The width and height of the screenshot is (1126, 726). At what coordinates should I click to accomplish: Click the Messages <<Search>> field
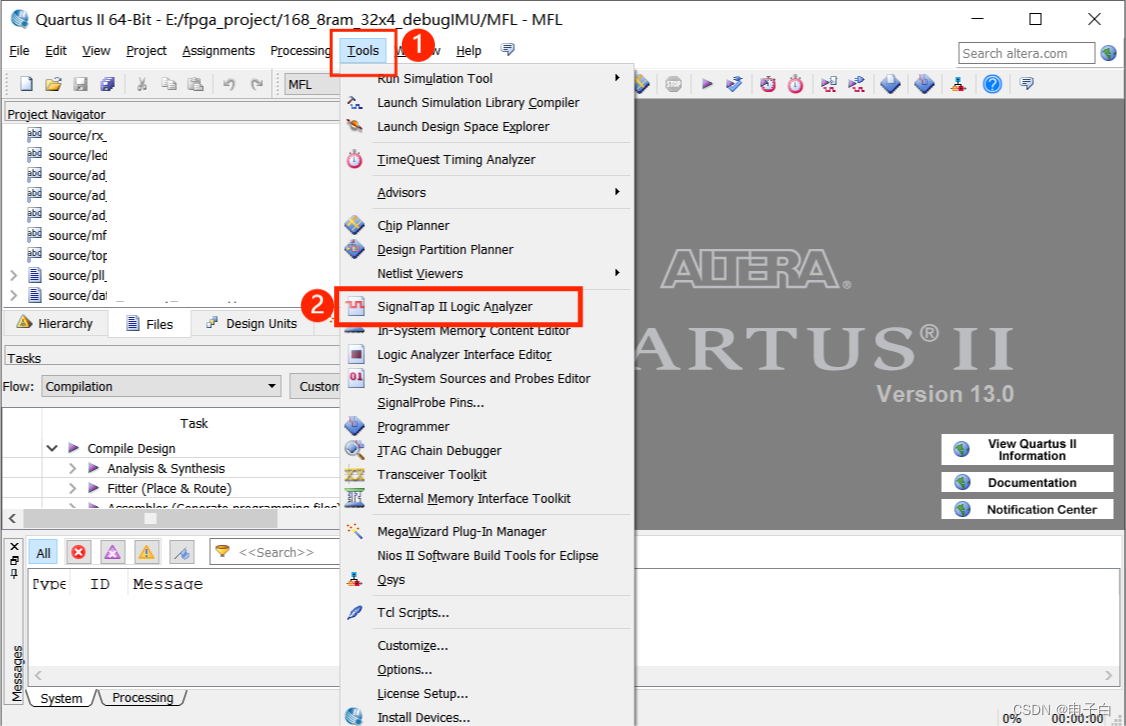point(275,552)
